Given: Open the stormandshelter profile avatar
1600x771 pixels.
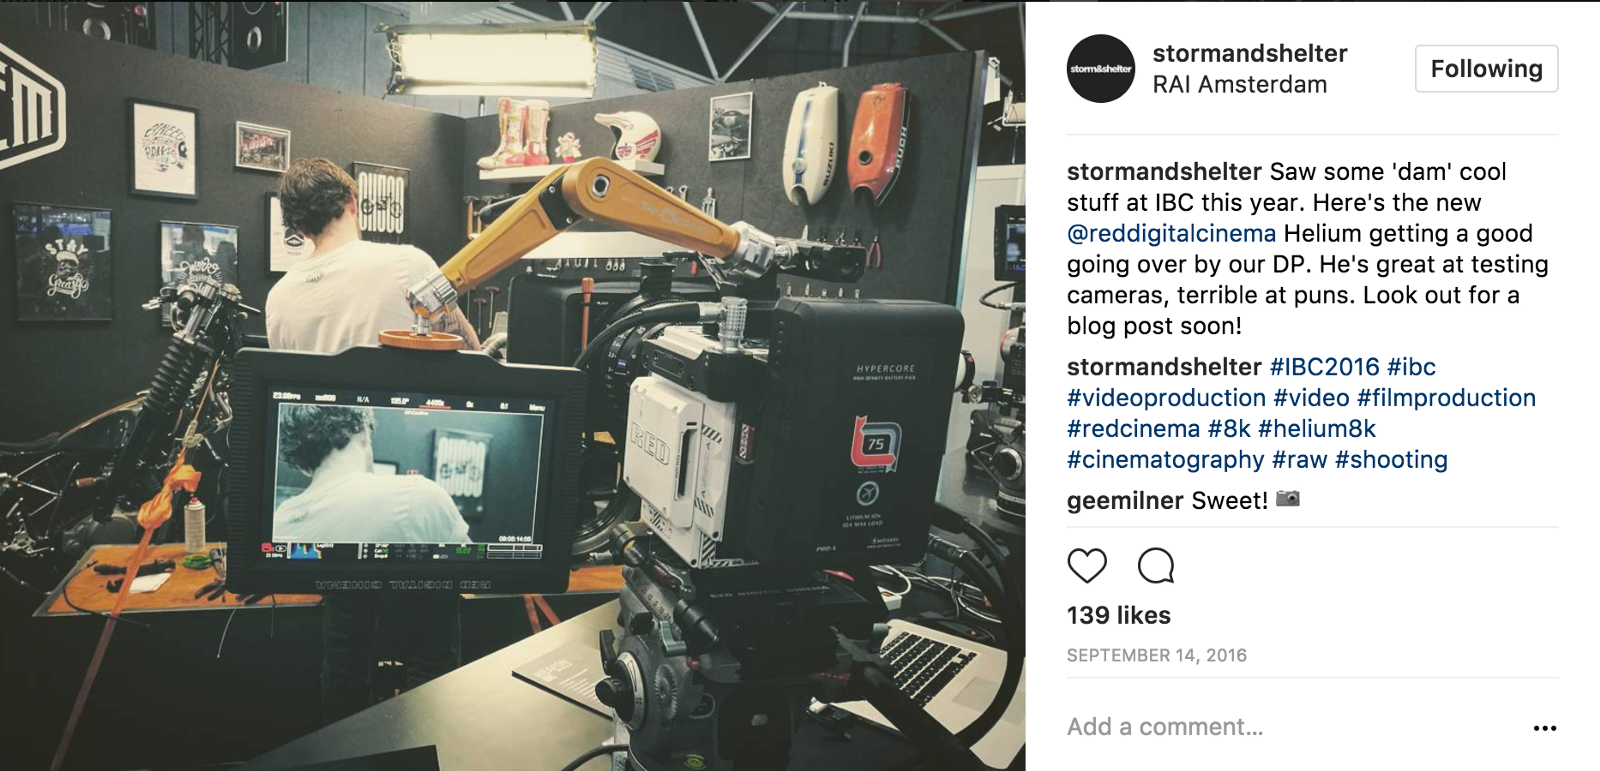Looking at the screenshot, I should pyautogui.click(x=1101, y=69).
